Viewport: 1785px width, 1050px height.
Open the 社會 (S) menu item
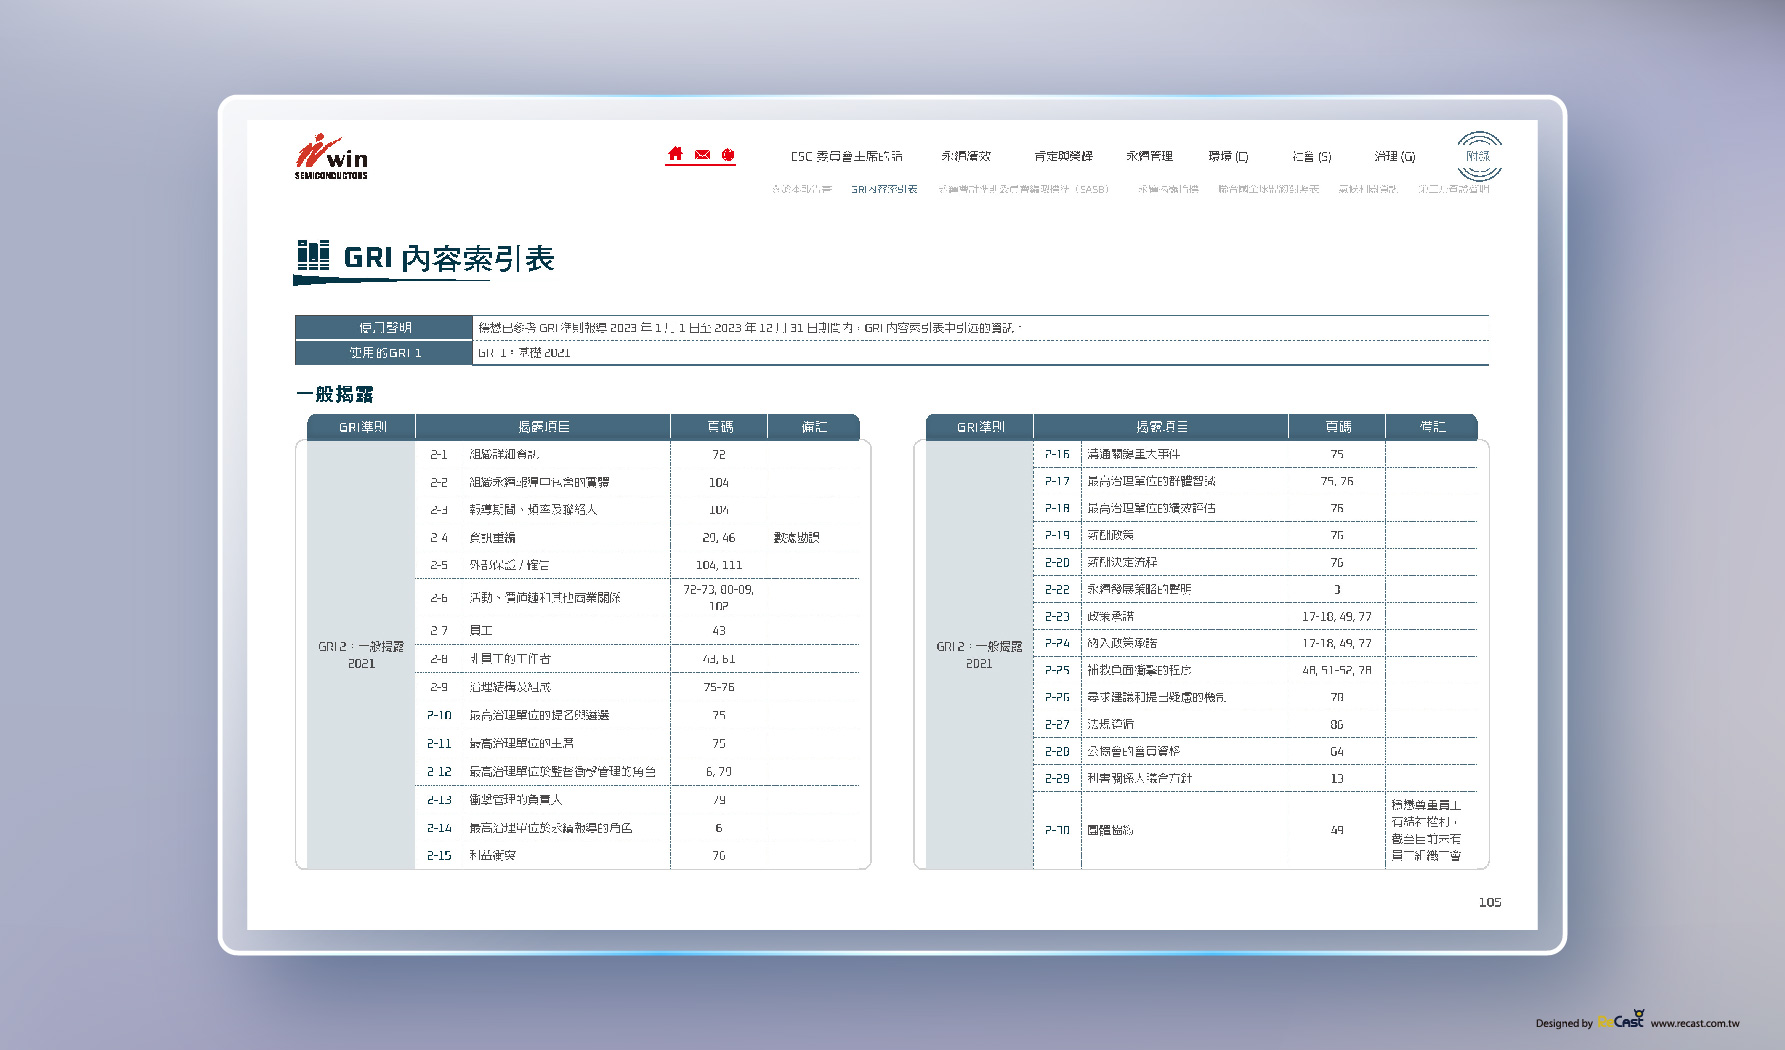click(1311, 156)
